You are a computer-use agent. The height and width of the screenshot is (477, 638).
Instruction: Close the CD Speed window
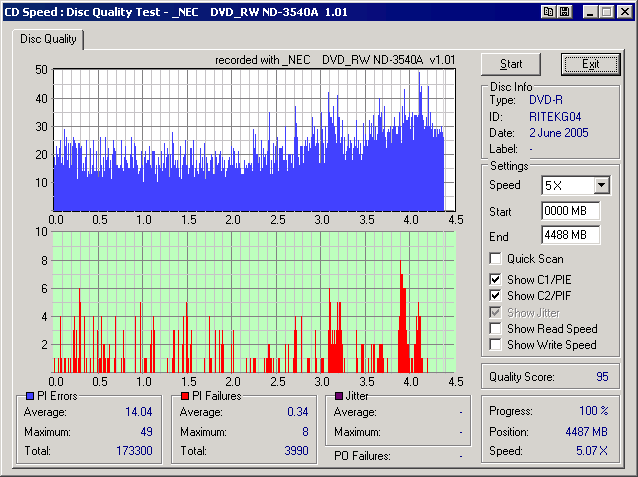(622, 11)
